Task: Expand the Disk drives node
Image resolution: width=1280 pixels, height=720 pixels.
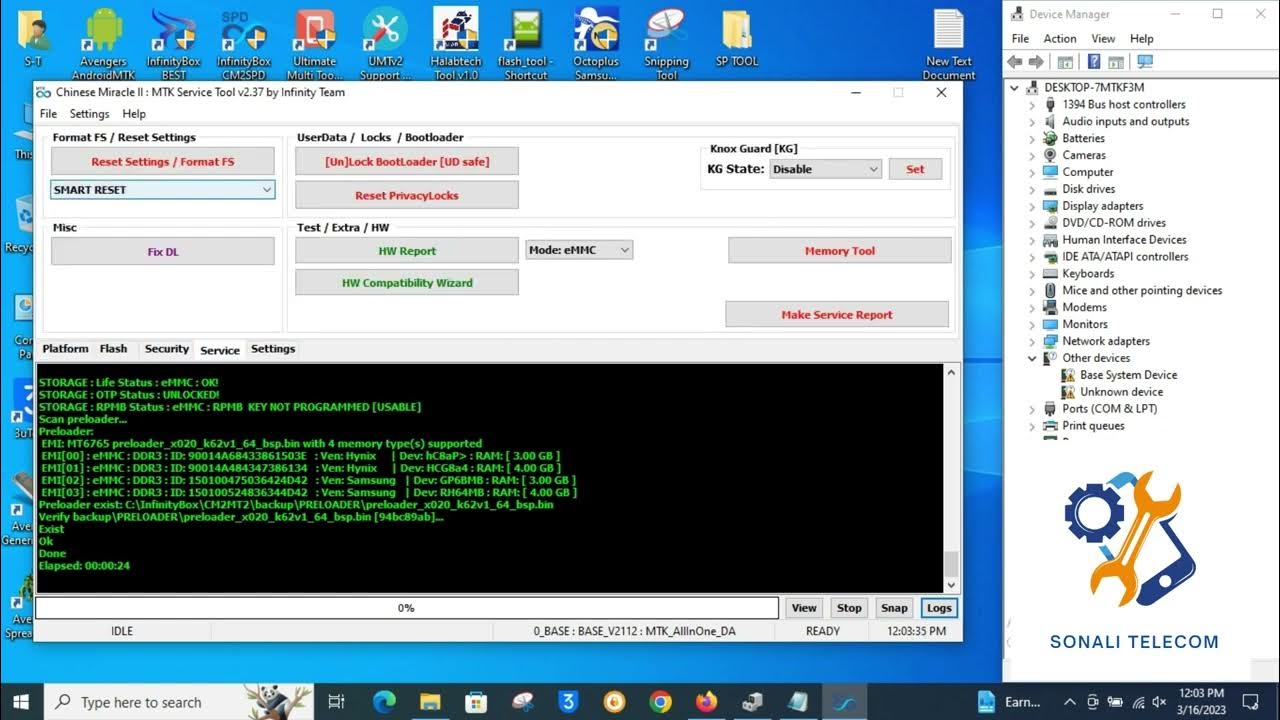Action: point(1032,189)
